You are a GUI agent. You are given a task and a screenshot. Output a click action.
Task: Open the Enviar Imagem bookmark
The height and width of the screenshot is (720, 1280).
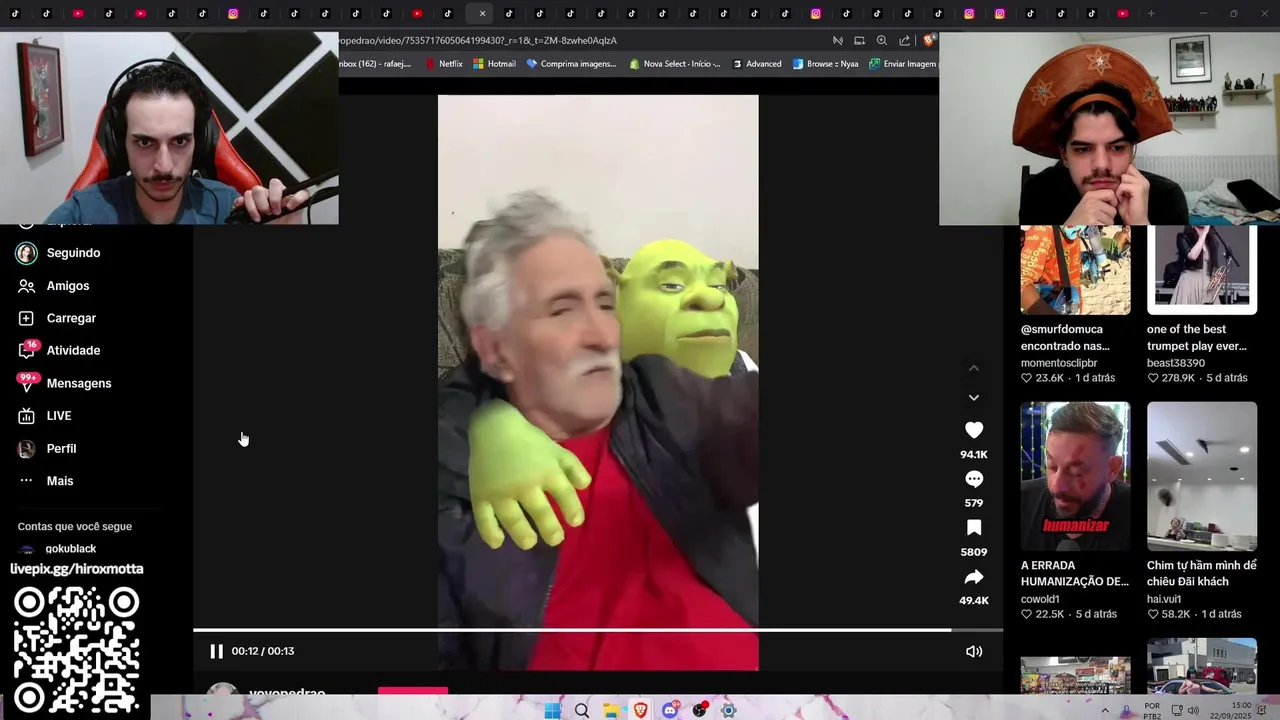pos(903,64)
